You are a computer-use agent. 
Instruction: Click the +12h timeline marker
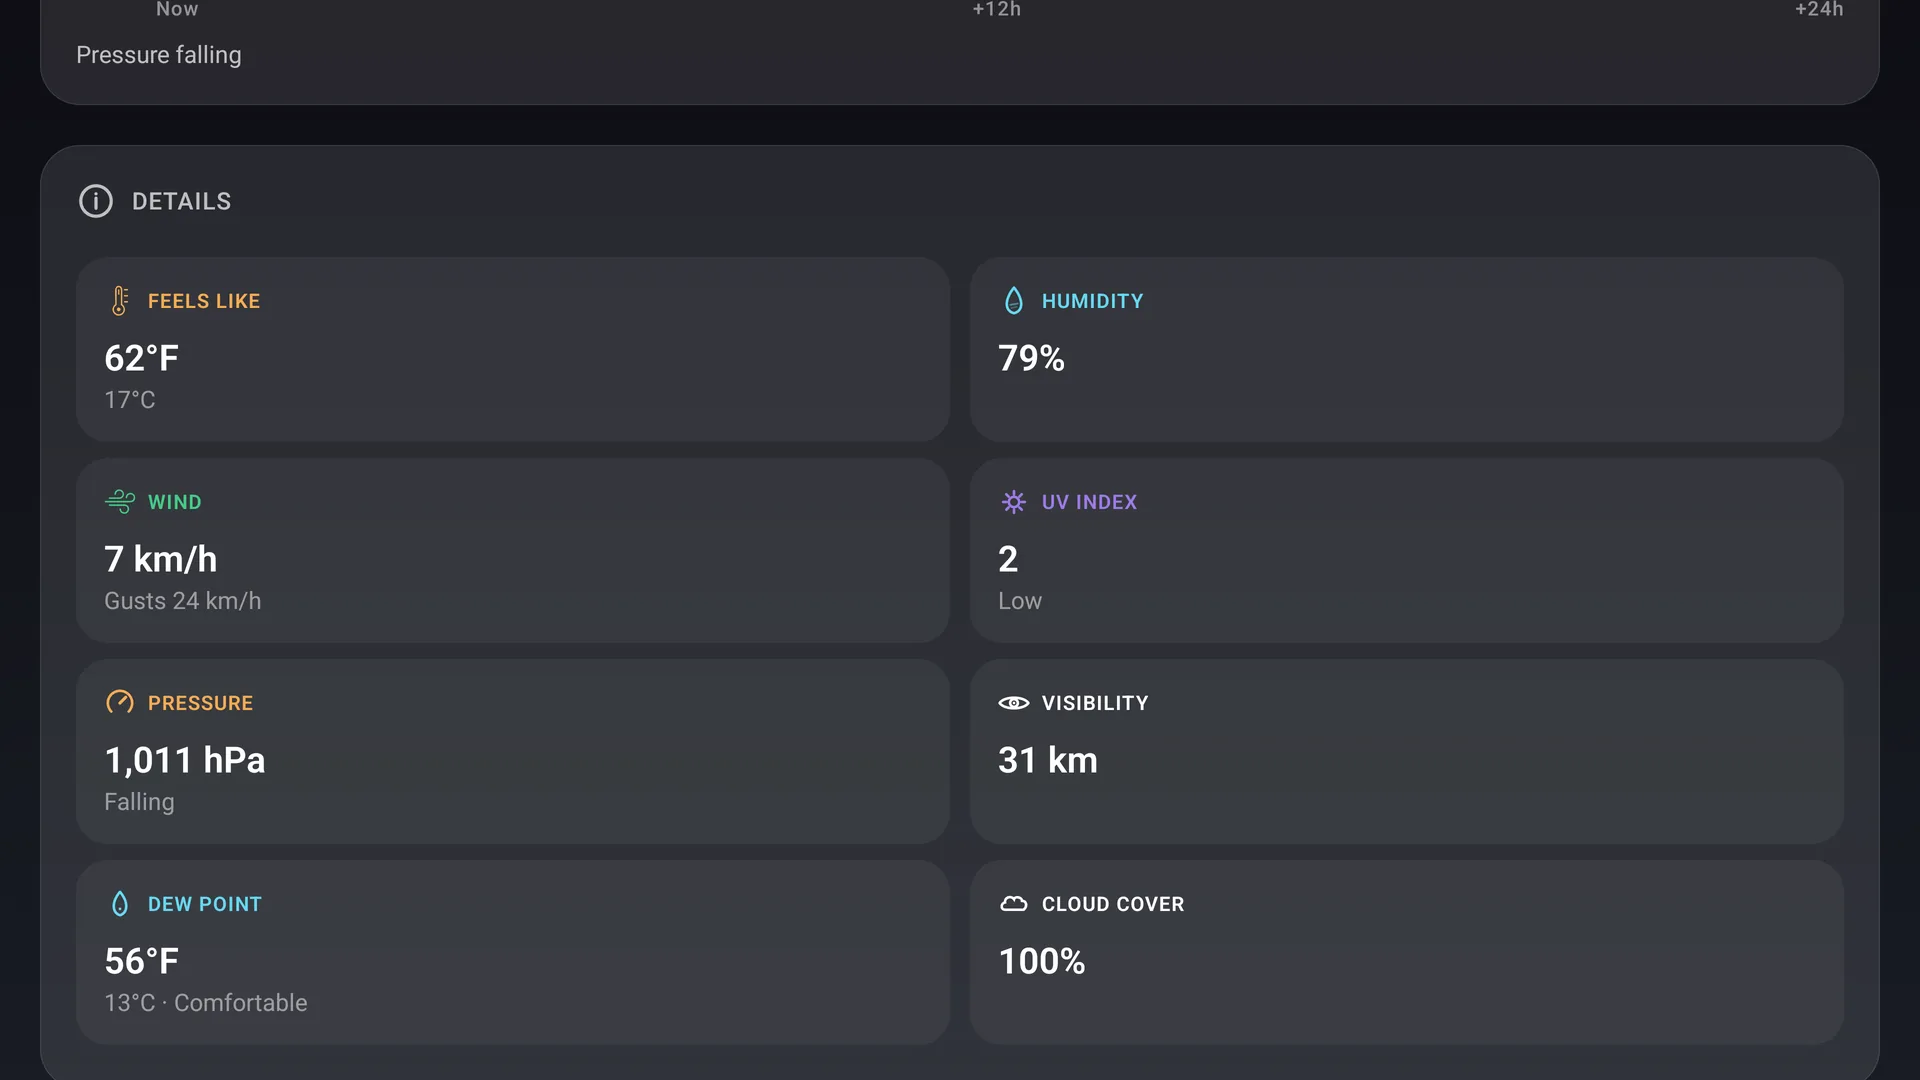997,9
